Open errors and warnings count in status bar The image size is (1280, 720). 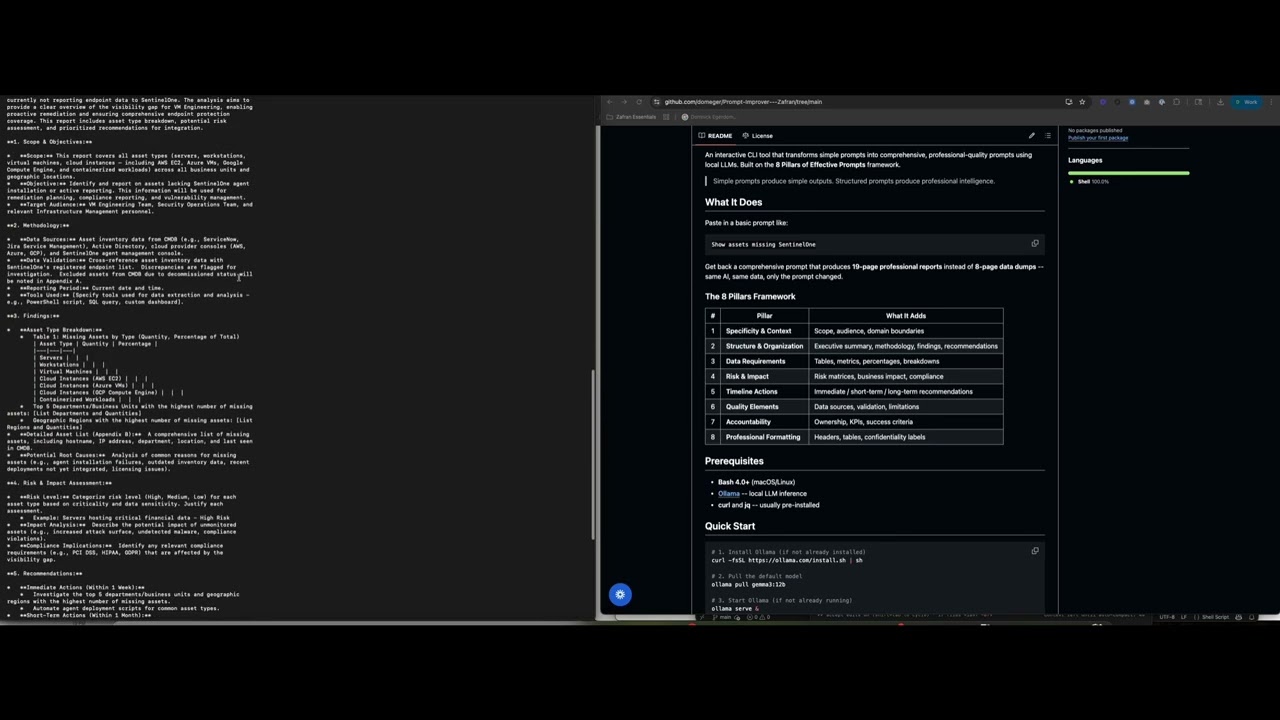pyautogui.click(x=758, y=617)
